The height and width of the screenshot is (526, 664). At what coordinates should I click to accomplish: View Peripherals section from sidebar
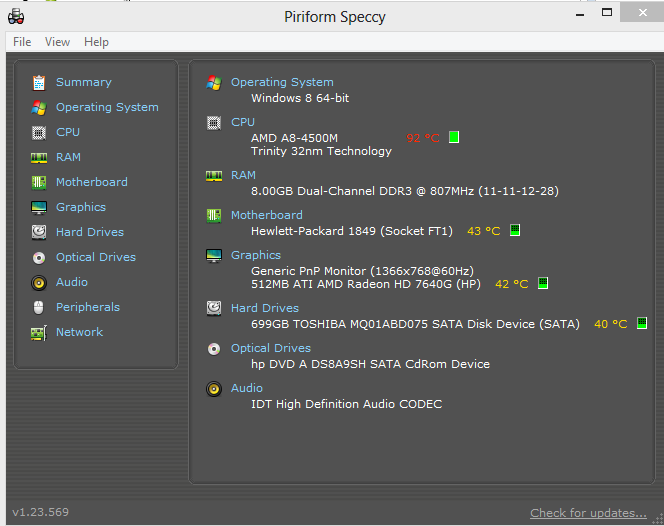pos(88,307)
